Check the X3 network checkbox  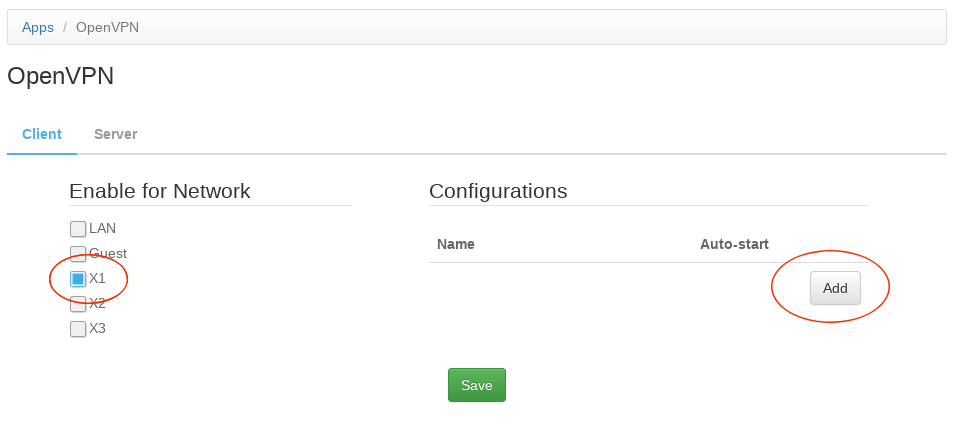click(x=78, y=329)
